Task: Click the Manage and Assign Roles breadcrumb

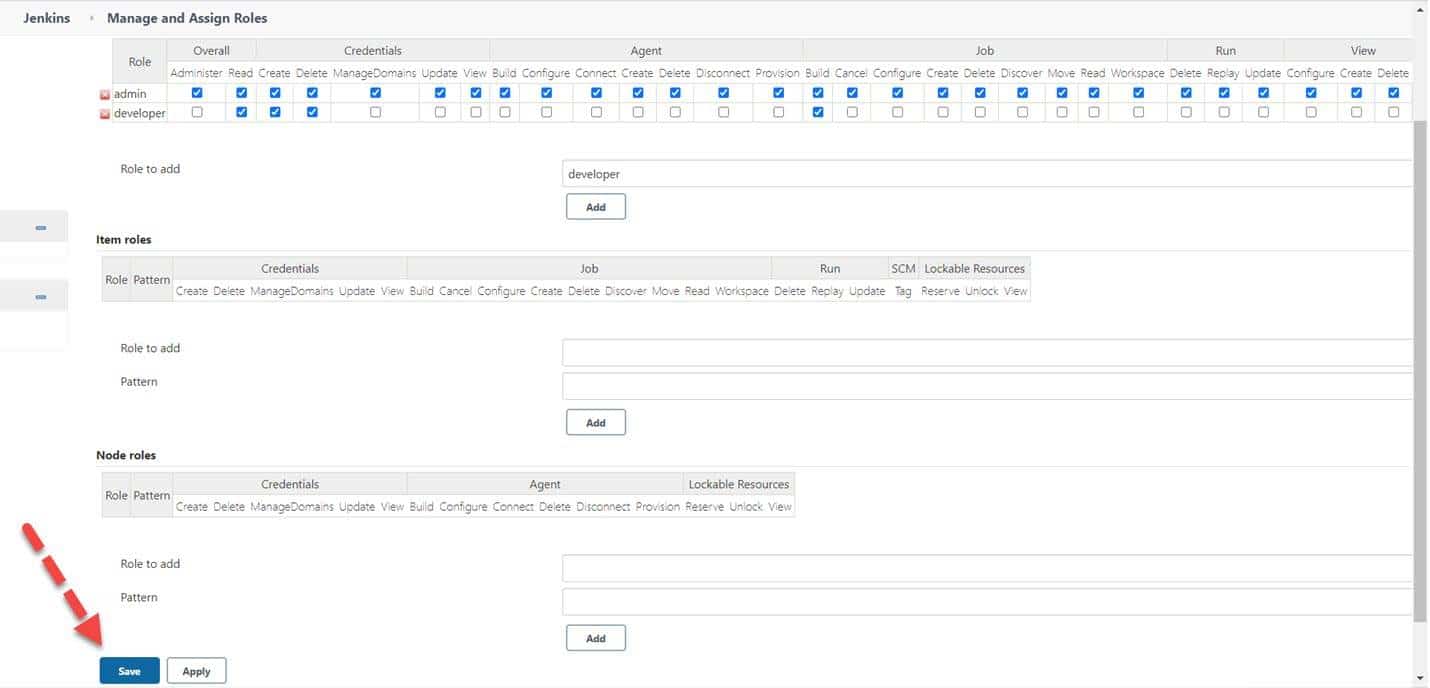Action: click(186, 17)
